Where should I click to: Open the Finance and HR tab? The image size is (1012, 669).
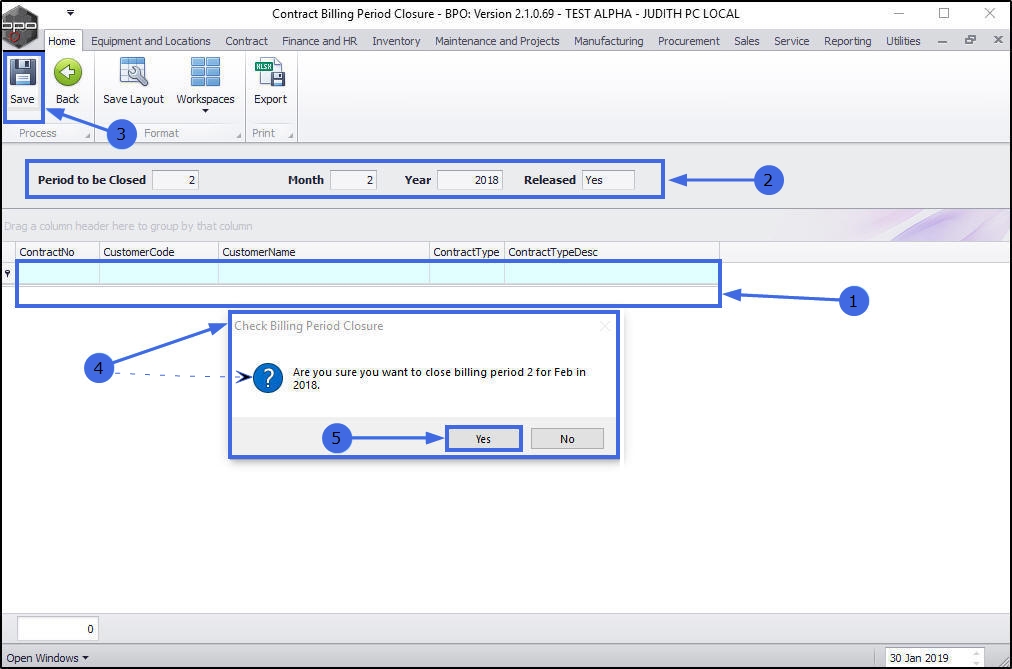pos(319,41)
